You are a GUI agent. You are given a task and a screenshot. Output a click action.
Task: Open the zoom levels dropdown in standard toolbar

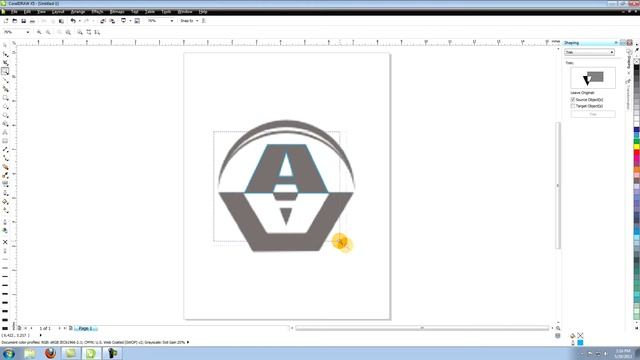coord(172,21)
